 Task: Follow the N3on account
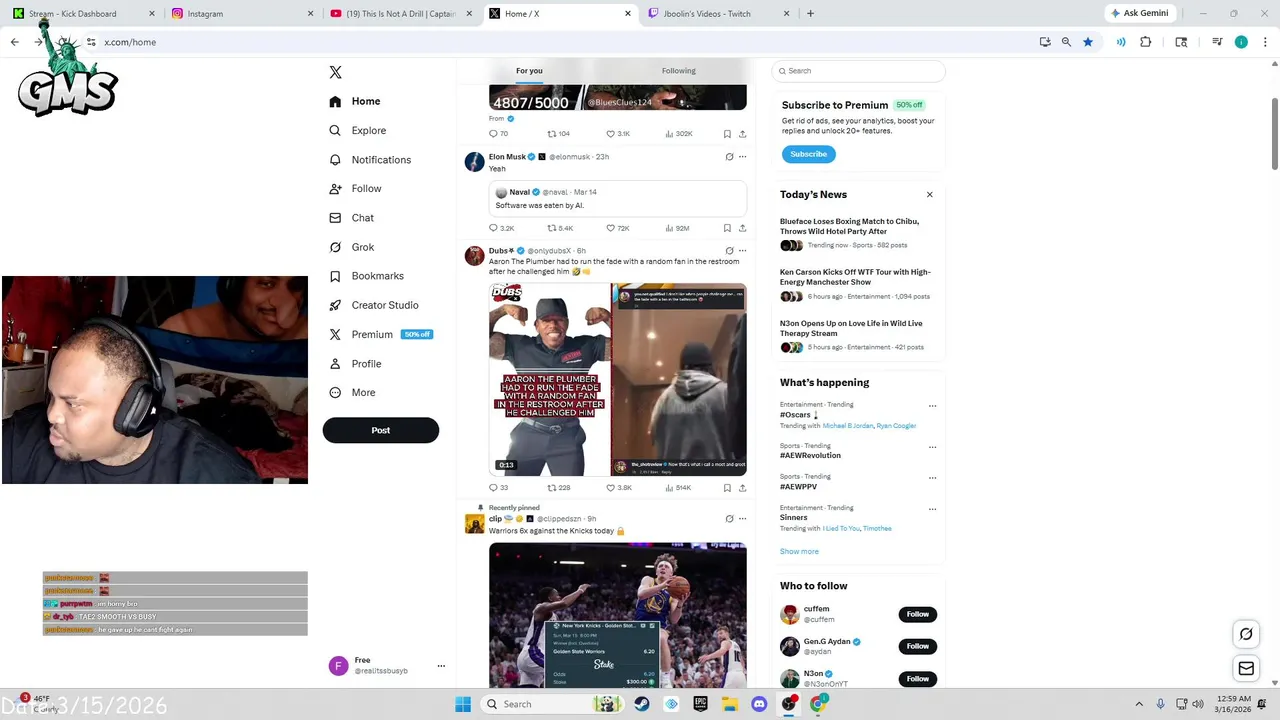(917, 678)
